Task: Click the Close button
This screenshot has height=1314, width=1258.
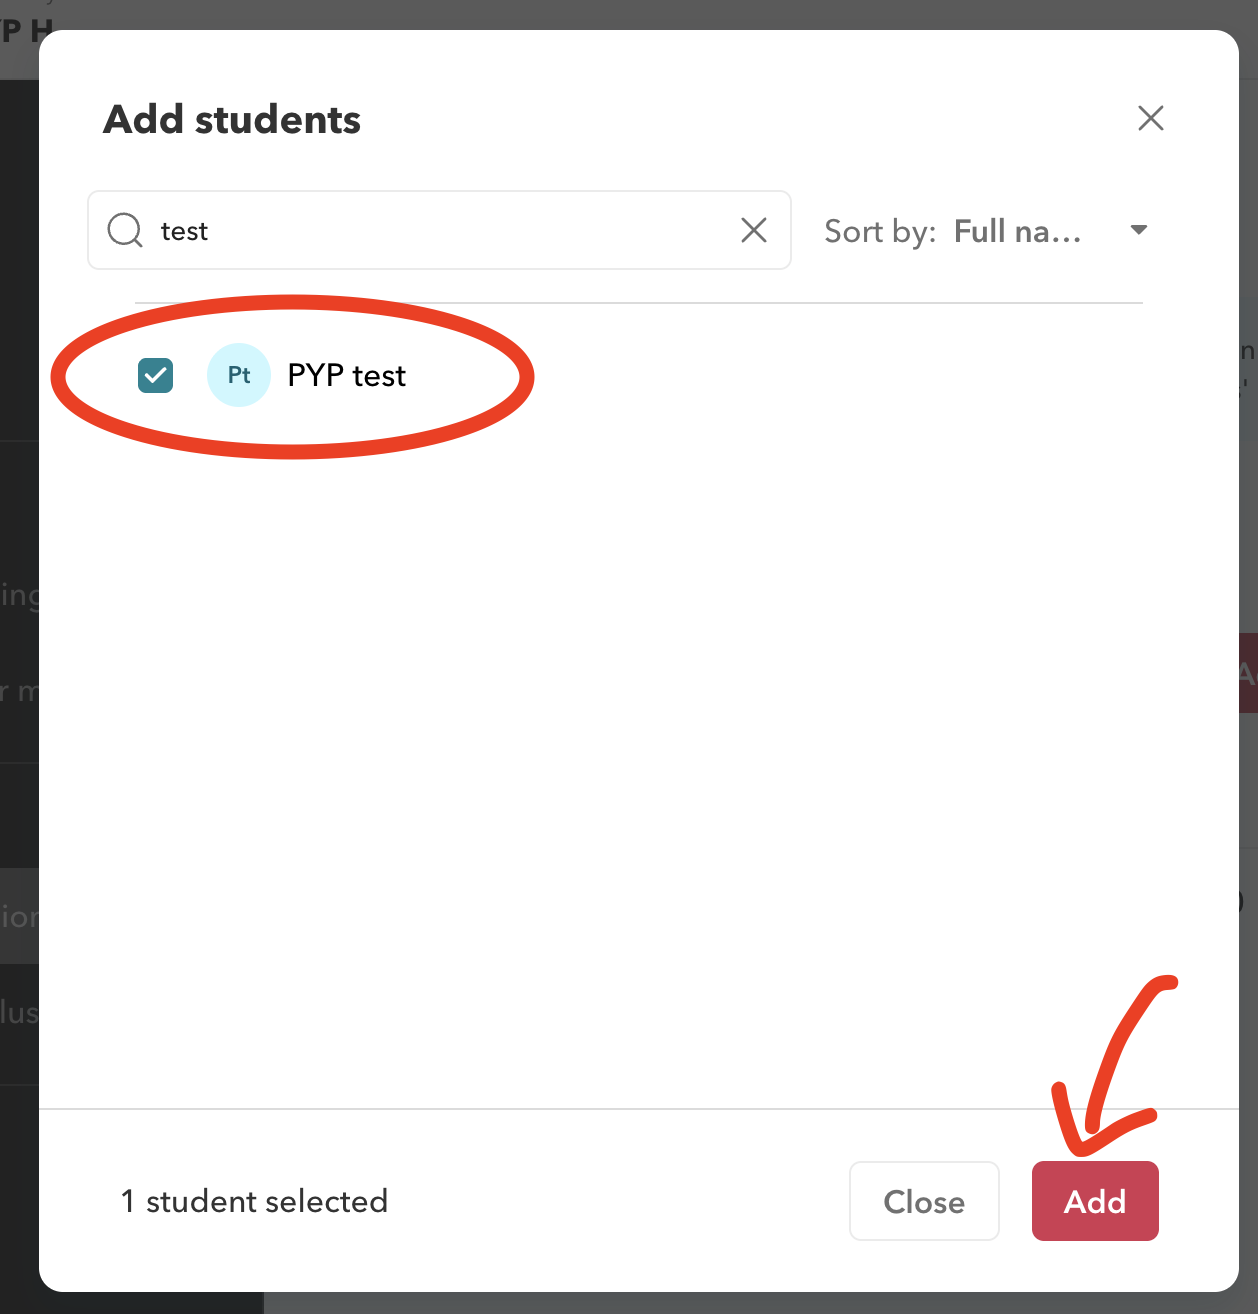Action: [923, 1201]
